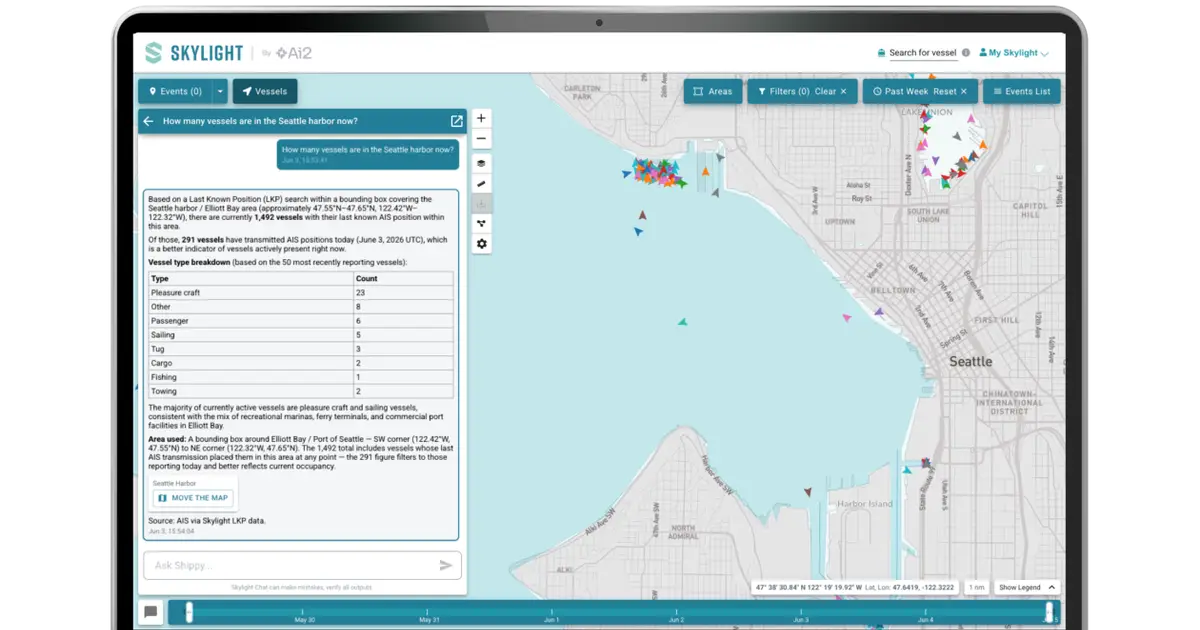1200x630 pixels.
Task: Grab the timeline end handle
Action: (x=1048, y=611)
